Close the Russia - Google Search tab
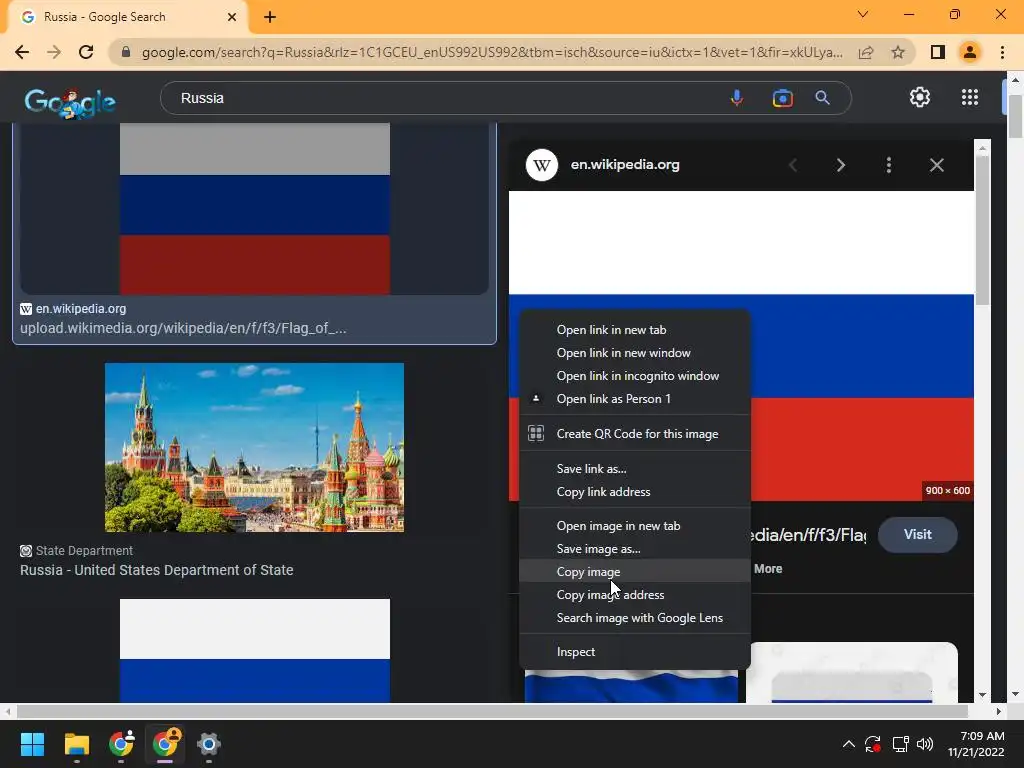The height and width of the screenshot is (768, 1024). [x=232, y=17]
